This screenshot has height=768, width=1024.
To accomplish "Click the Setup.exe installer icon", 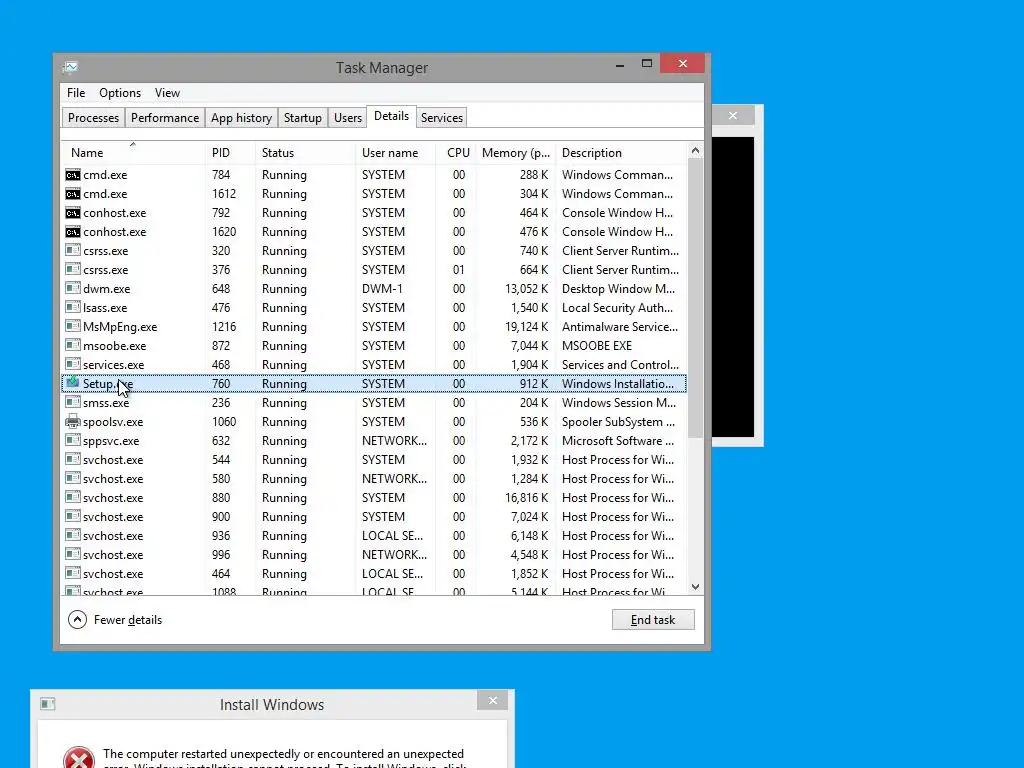I will point(72,383).
